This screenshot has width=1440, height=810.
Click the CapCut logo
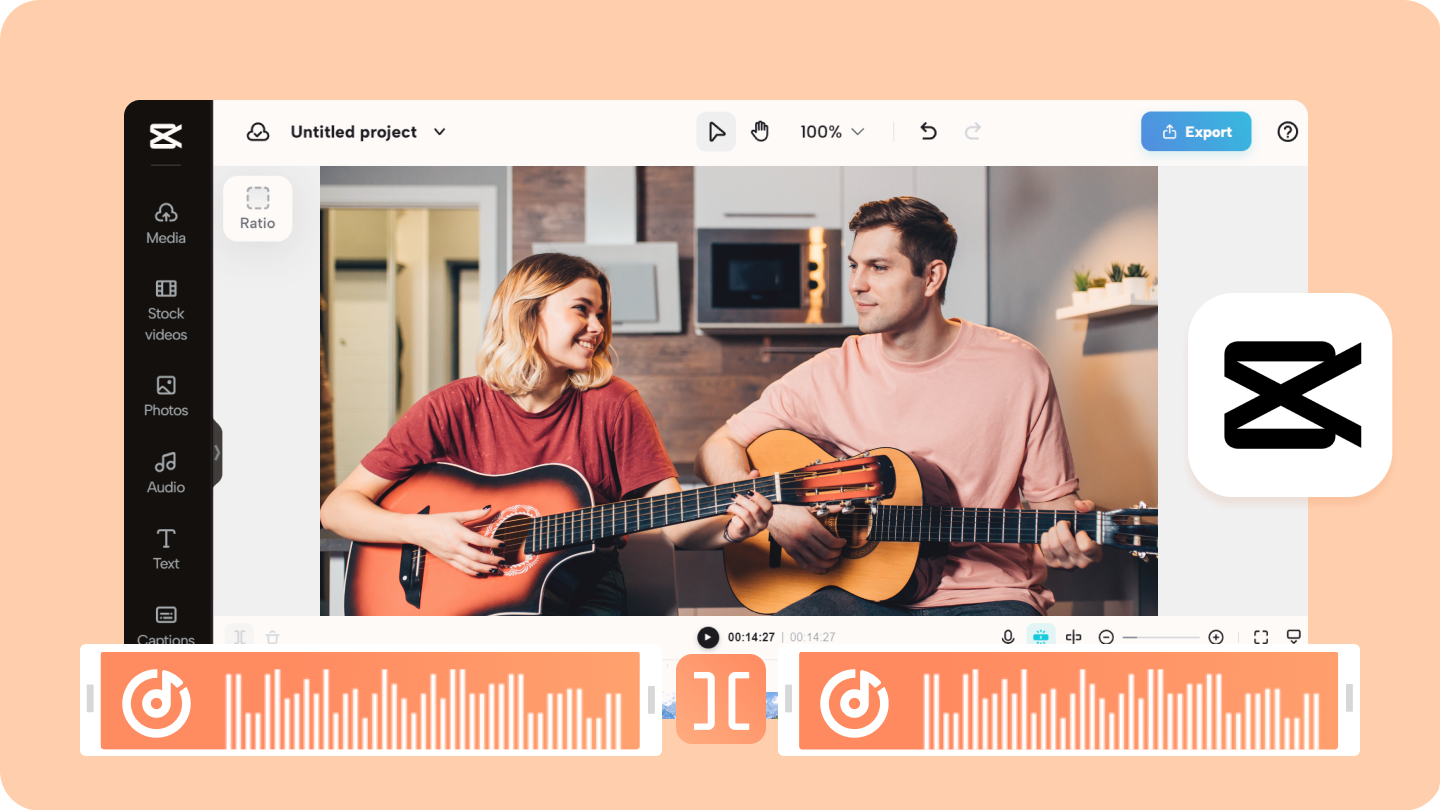tap(168, 137)
